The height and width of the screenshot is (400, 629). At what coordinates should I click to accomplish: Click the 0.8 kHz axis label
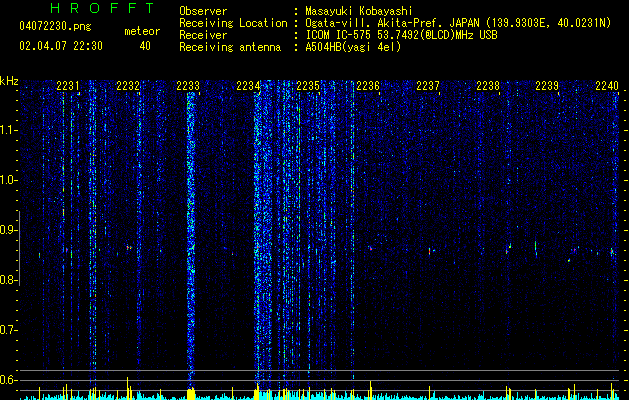pos(7,280)
